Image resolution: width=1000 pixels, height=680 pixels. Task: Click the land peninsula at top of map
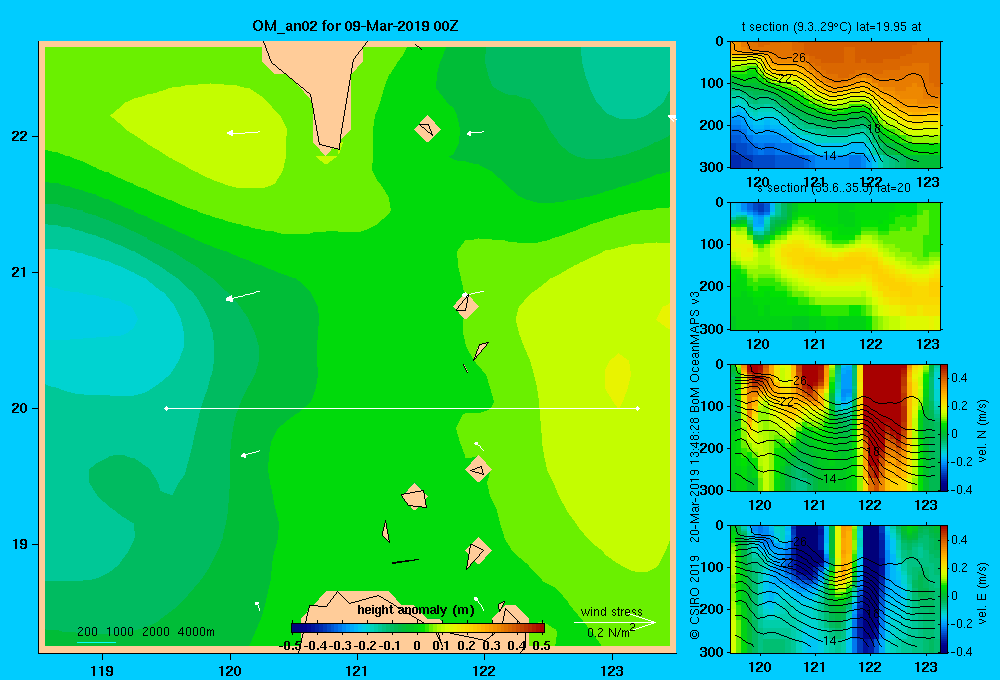click(x=317, y=96)
